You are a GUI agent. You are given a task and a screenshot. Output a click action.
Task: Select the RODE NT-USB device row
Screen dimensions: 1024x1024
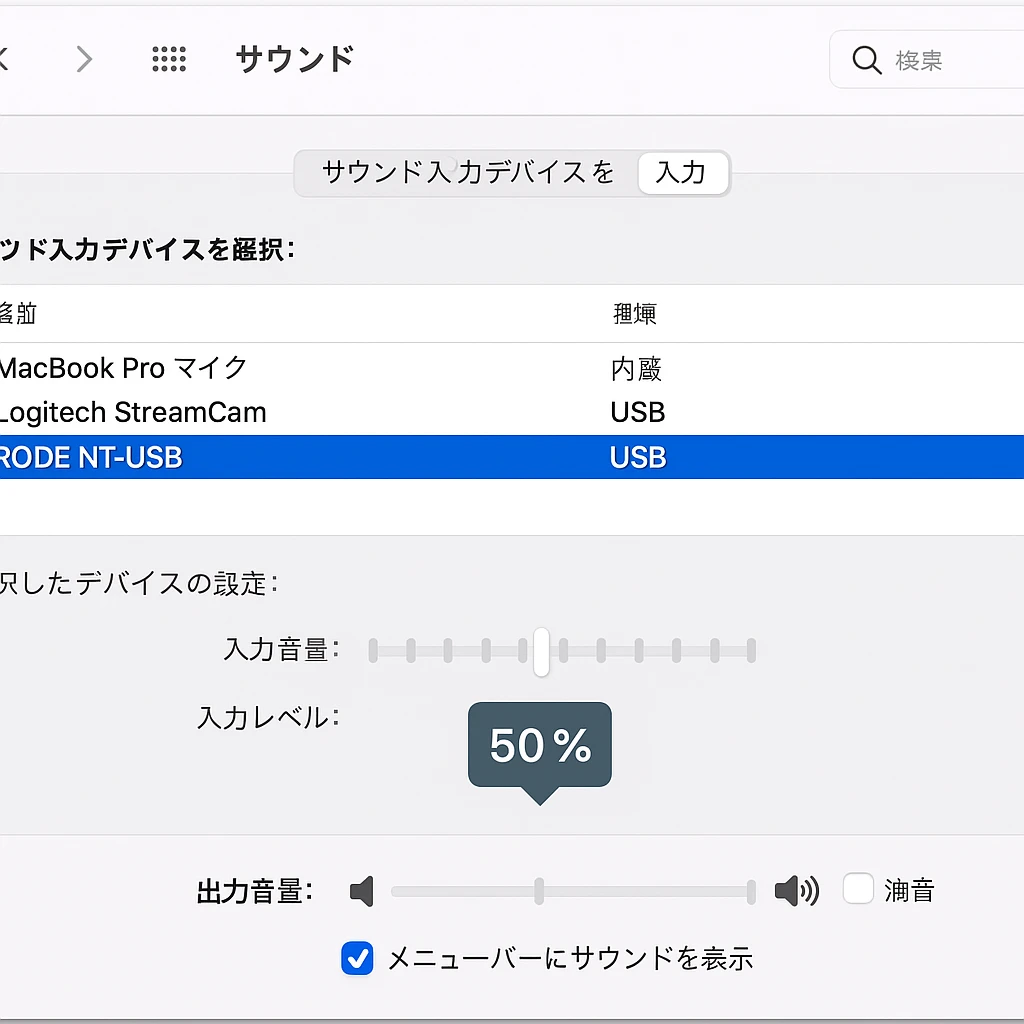click(92, 457)
